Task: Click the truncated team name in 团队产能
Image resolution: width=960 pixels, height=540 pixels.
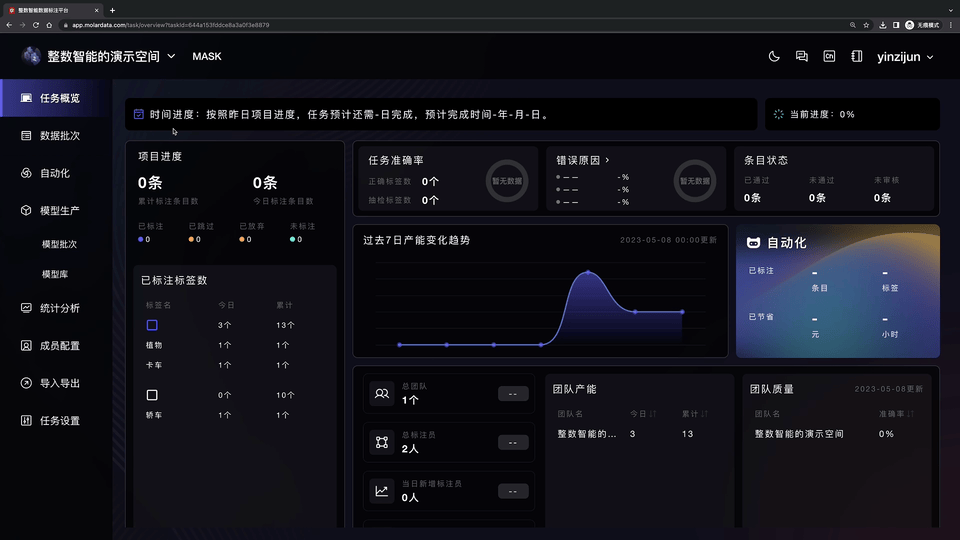Action: point(587,434)
